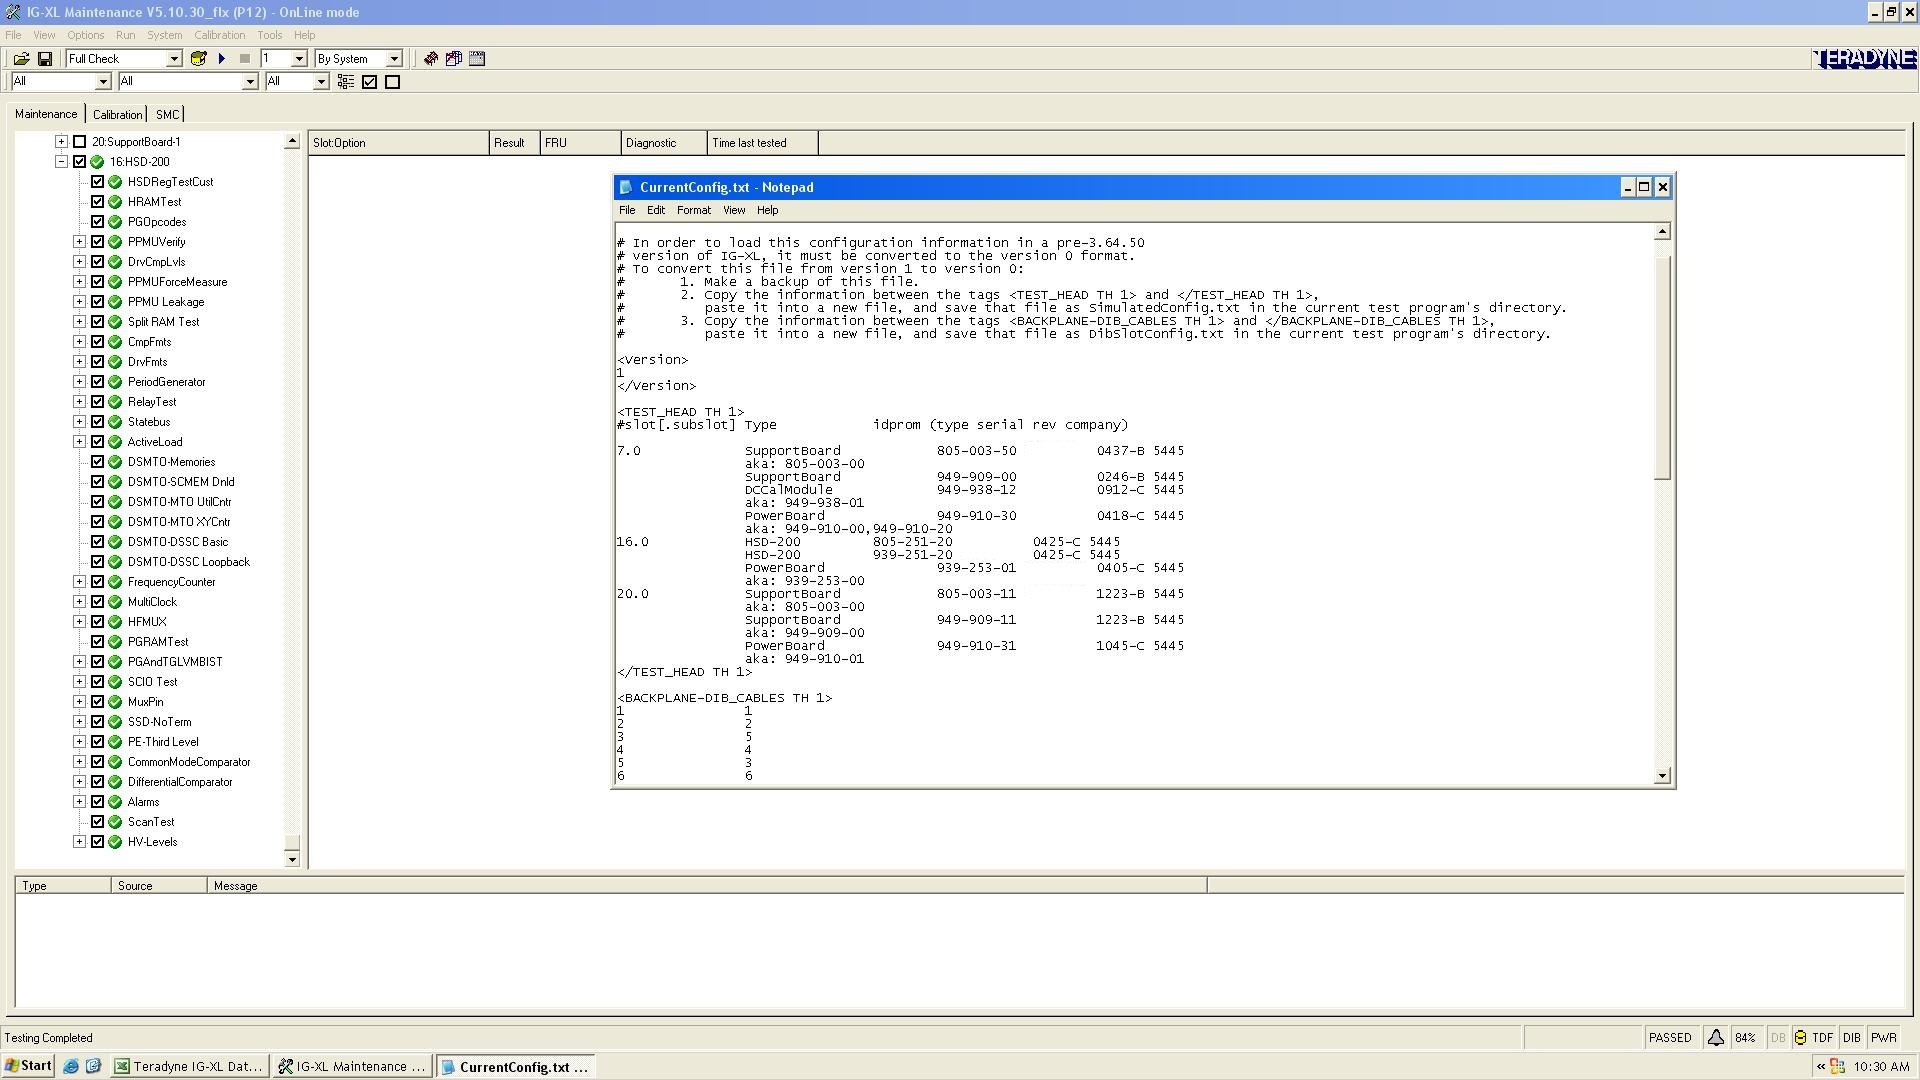Screen dimensions: 1920x1080
Task: Switch to IG-XL Maintenance taskbar button
Action: 353,1067
